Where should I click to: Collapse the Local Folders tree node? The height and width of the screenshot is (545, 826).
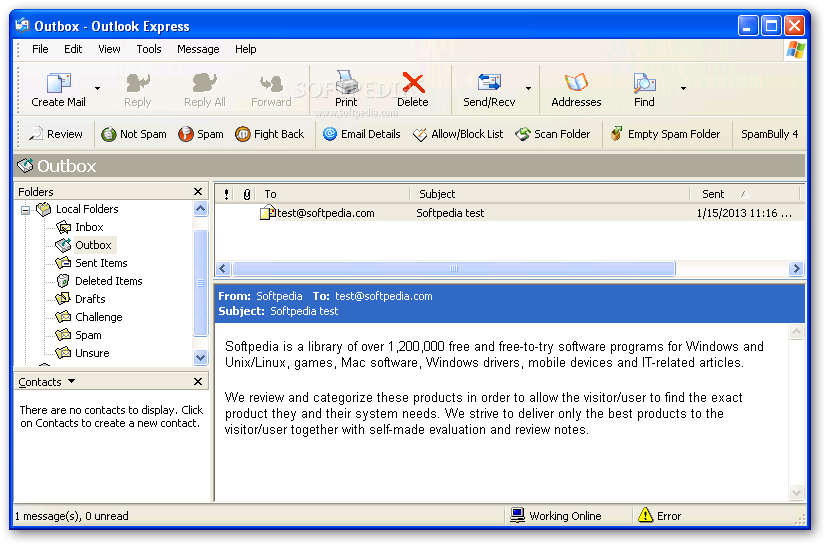point(25,210)
